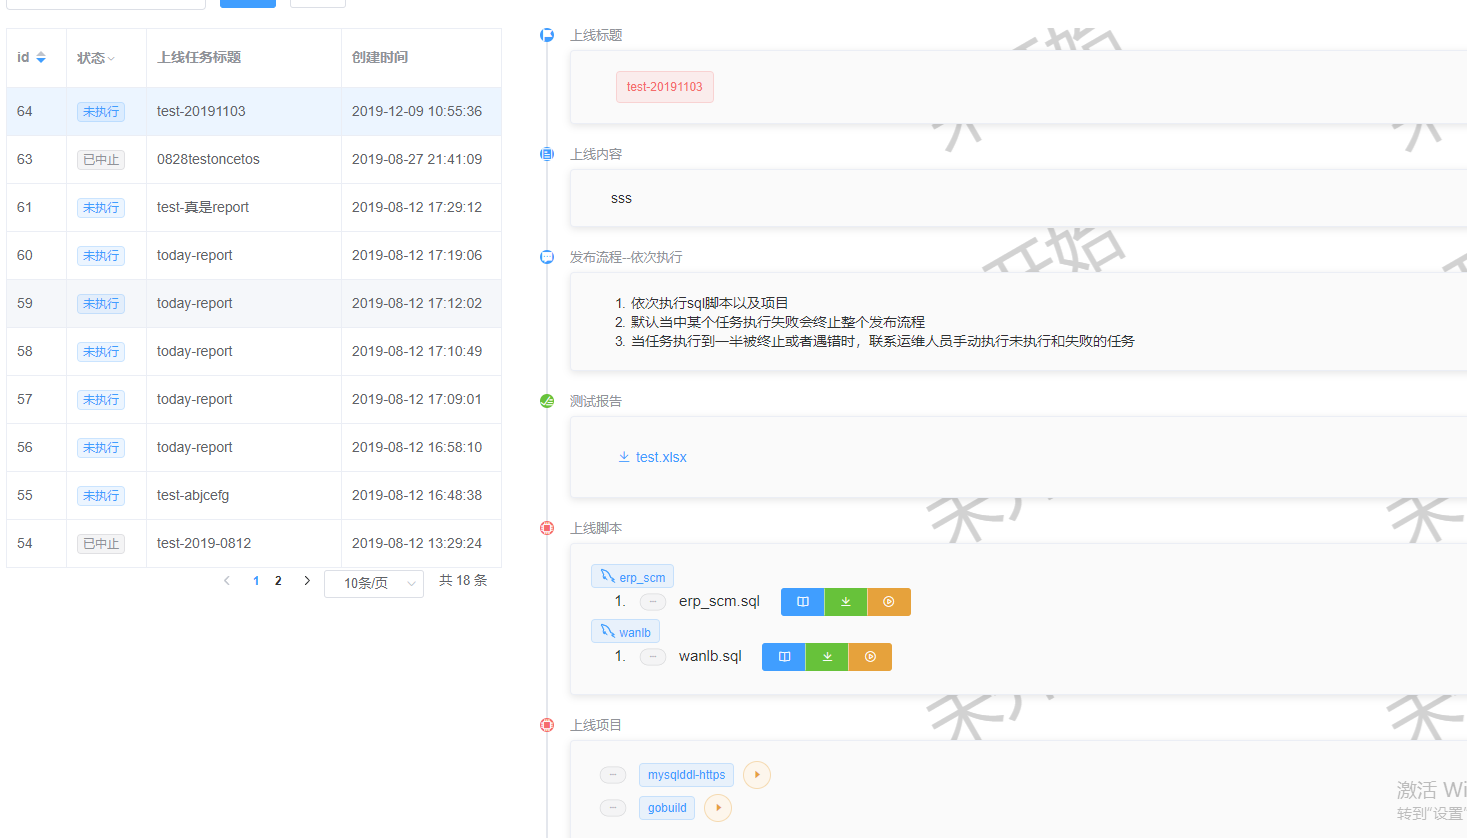
Task: Select the row titled test-20191103
Action: pos(254,111)
